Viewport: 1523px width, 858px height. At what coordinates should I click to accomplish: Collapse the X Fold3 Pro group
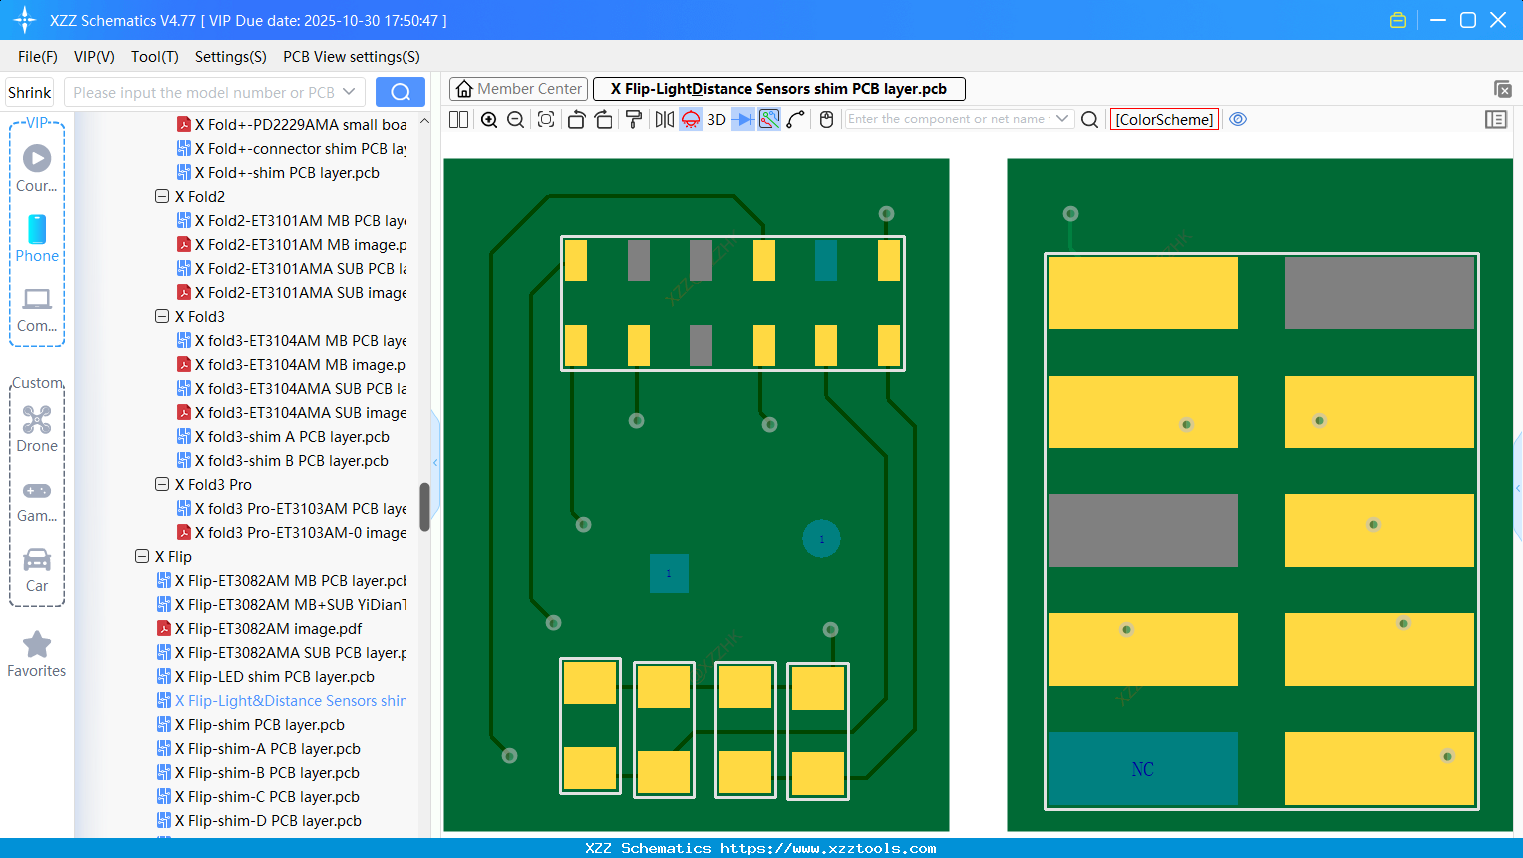162,484
